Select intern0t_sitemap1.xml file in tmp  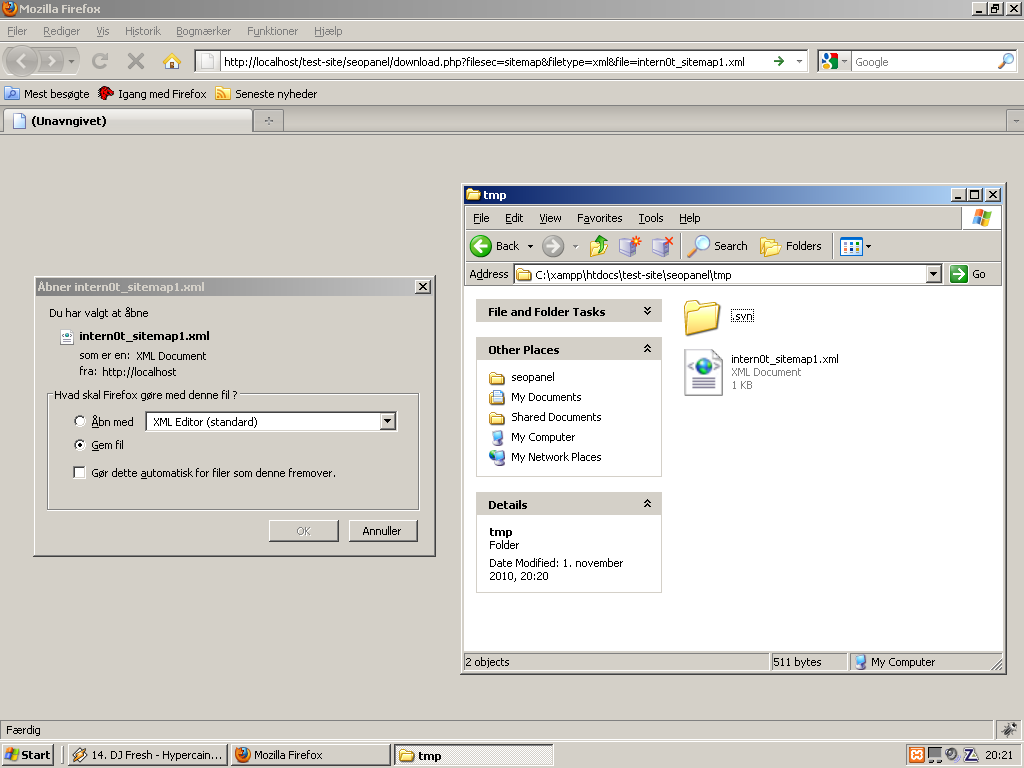[761, 372]
